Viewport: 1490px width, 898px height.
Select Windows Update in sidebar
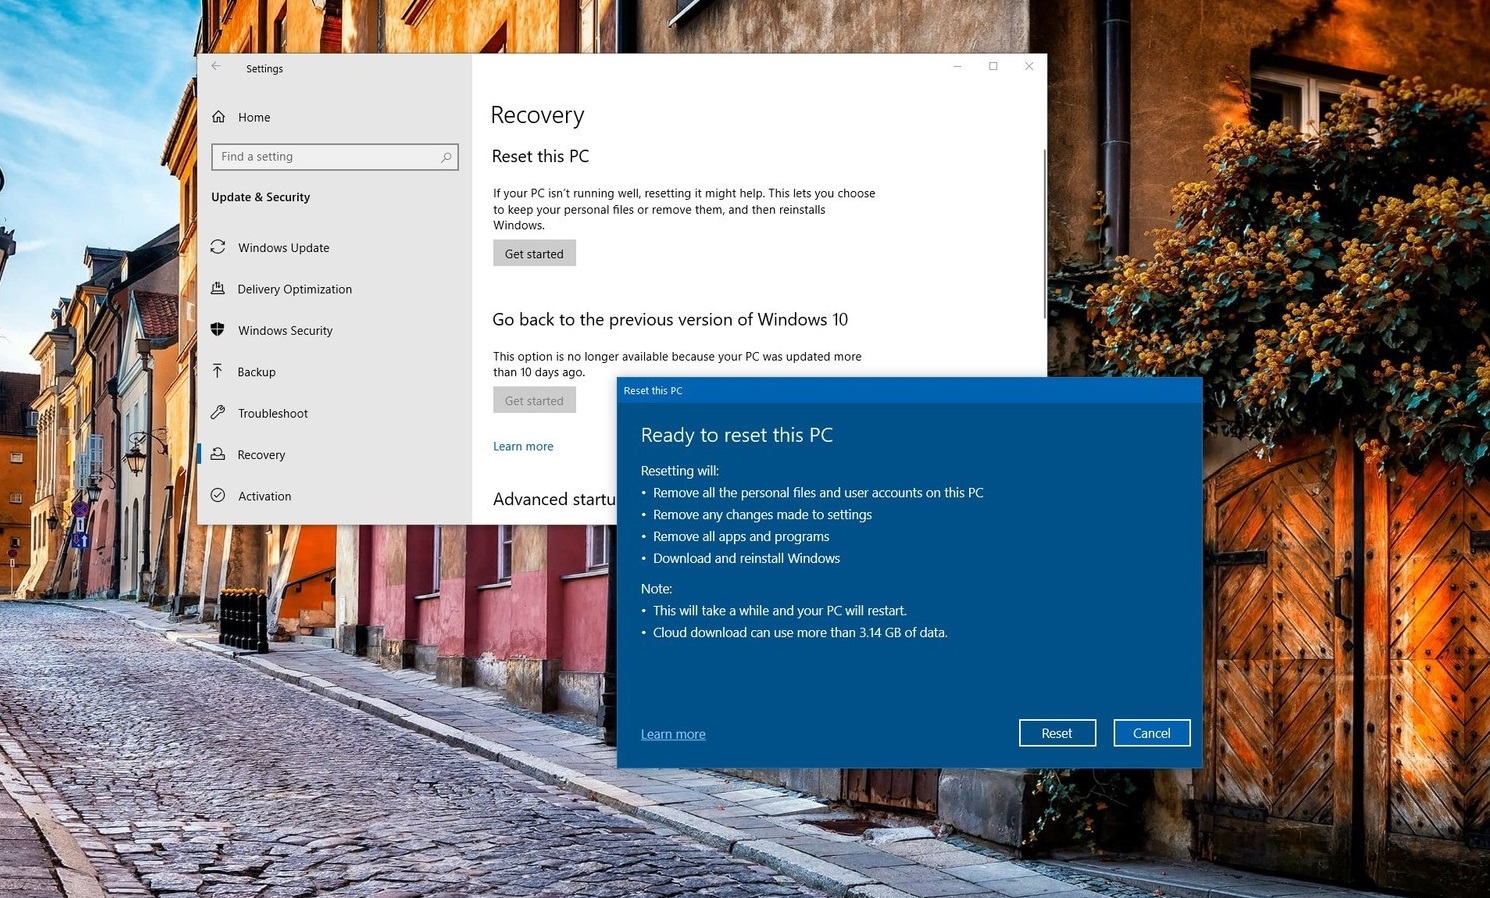283,248
